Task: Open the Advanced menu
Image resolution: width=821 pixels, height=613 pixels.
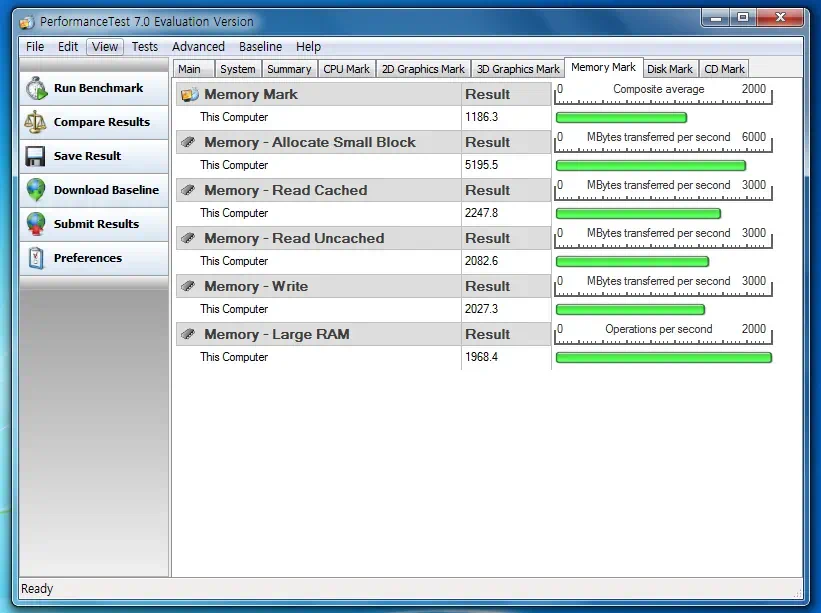Action: [x=198, y=46]
